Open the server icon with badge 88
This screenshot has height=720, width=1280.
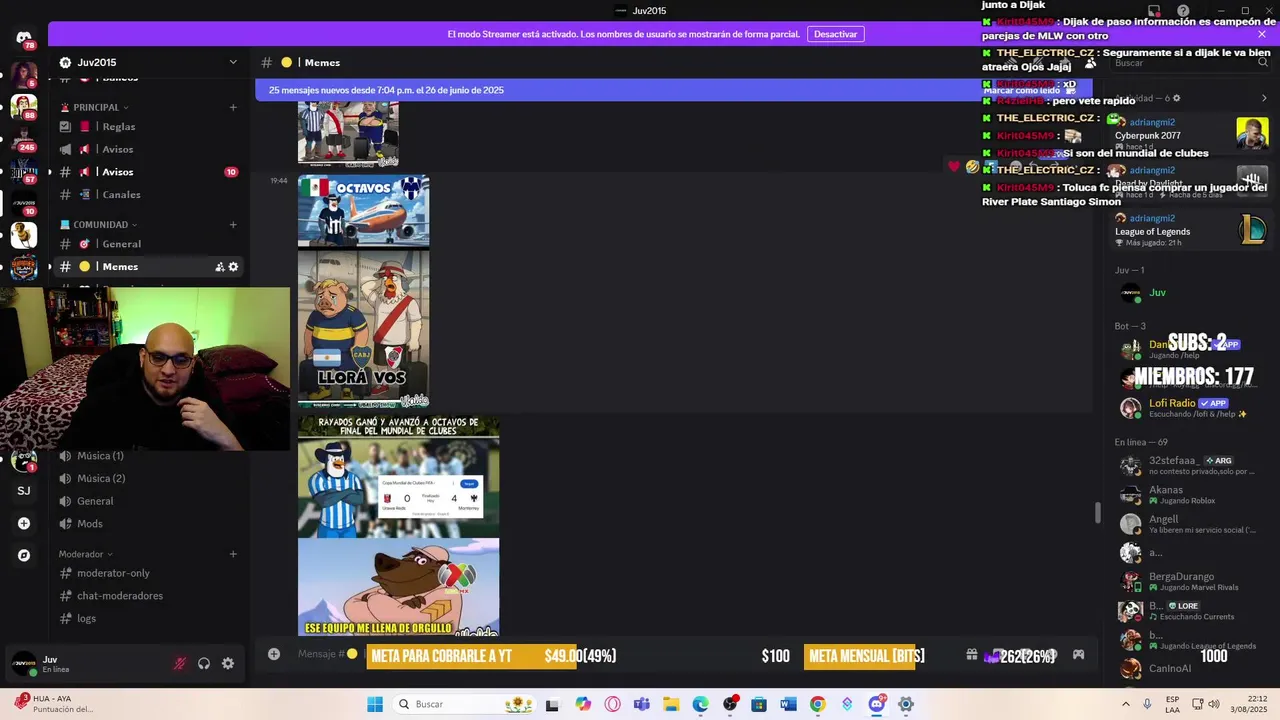coord(24,107)
